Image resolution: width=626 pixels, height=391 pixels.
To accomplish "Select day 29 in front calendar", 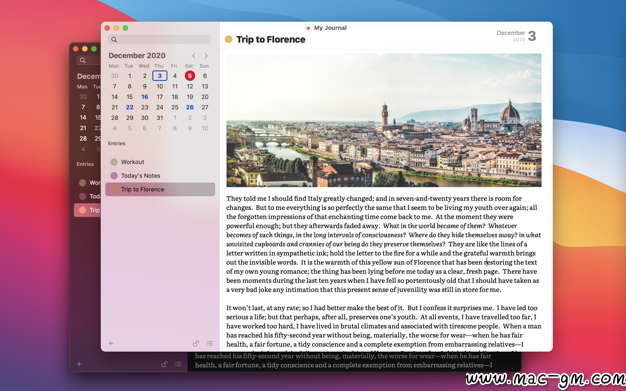I will tap(129, 117).
